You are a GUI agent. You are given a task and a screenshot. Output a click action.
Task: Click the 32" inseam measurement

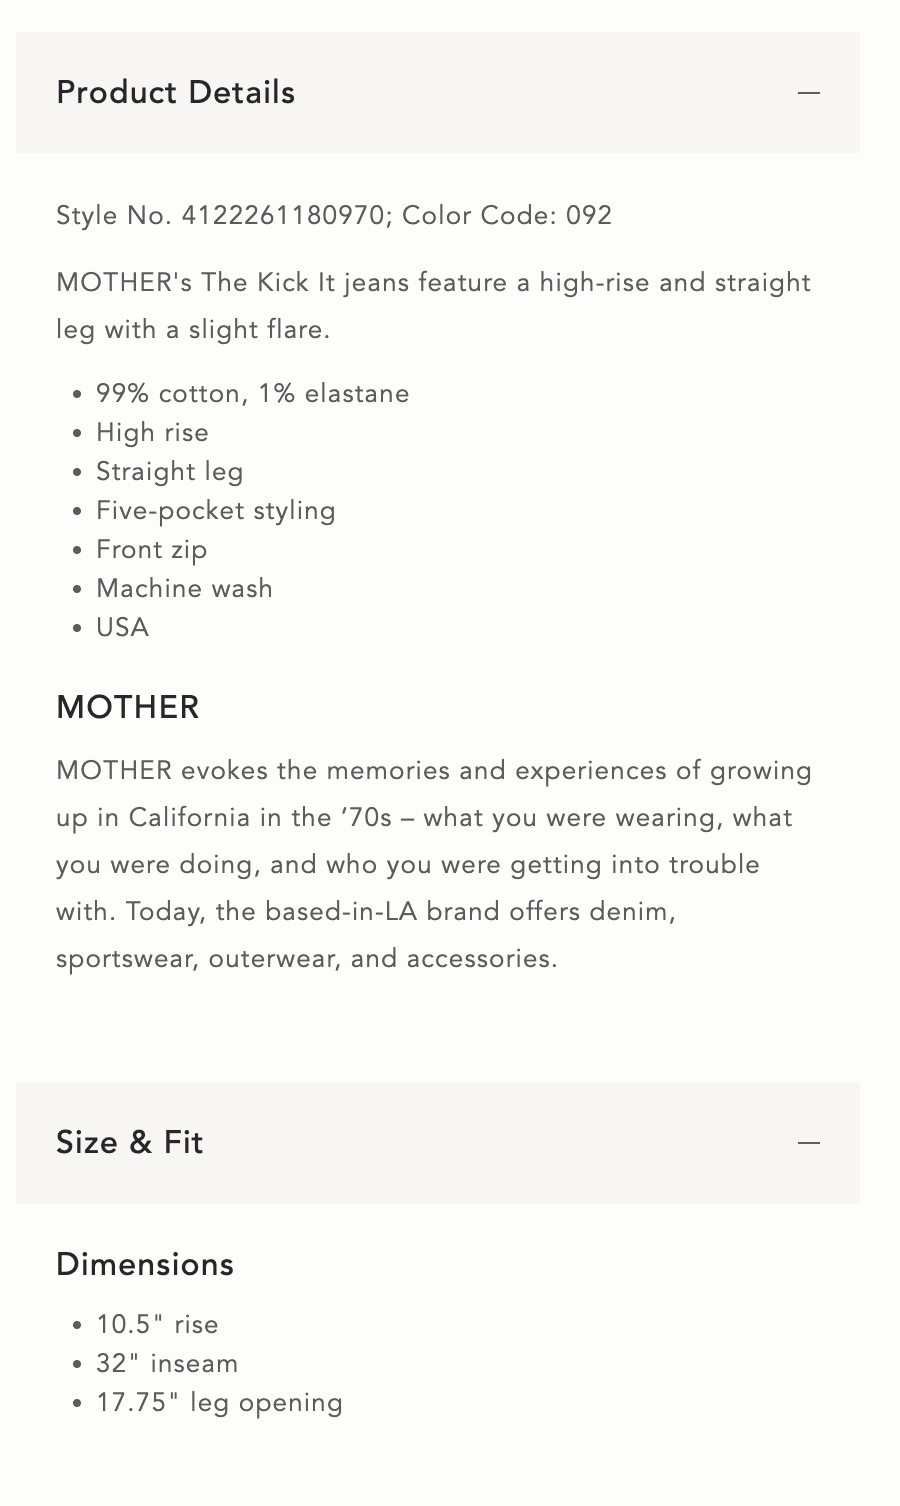pos(167,1364)
